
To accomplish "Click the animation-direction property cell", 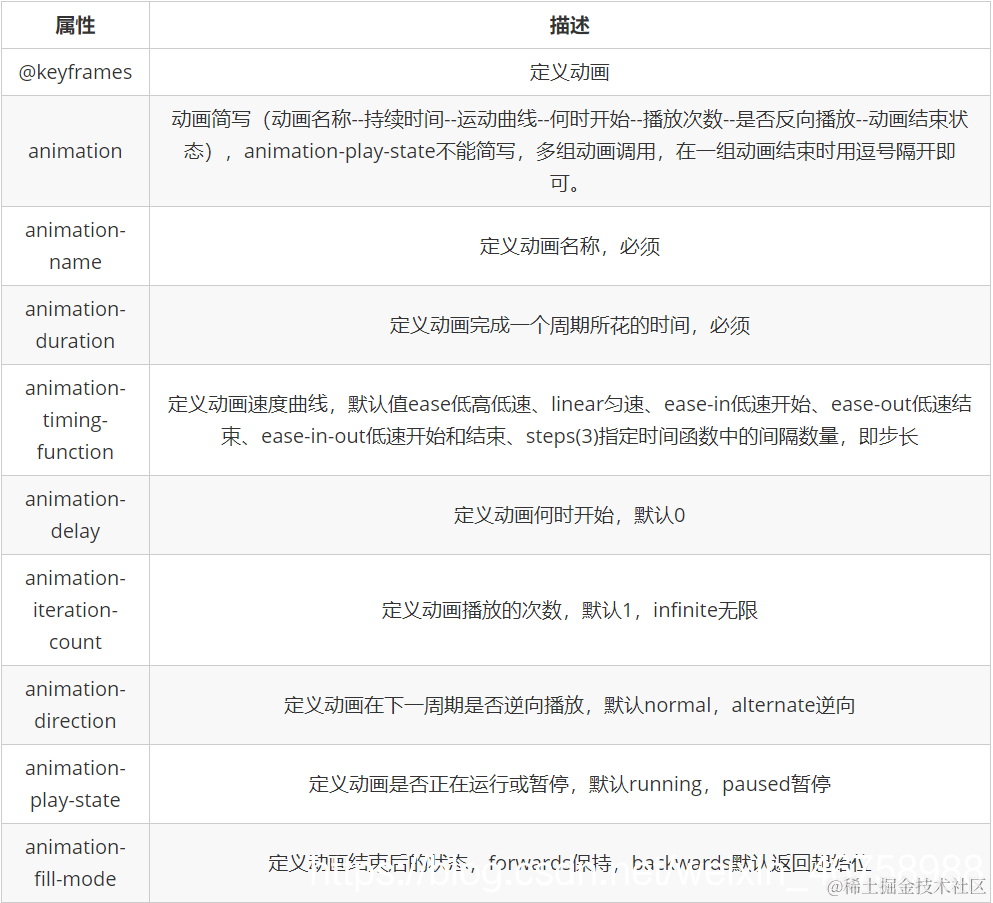I will (x=75, y=704).
